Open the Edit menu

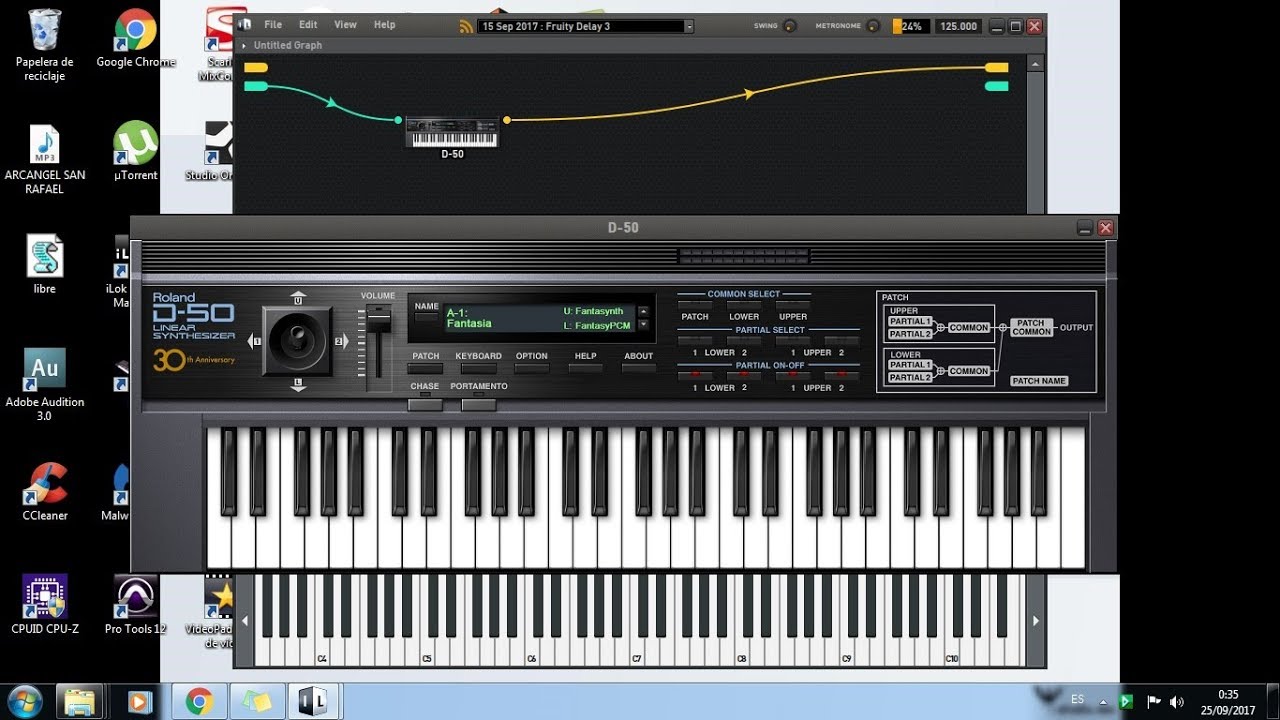tap(308, 25)
